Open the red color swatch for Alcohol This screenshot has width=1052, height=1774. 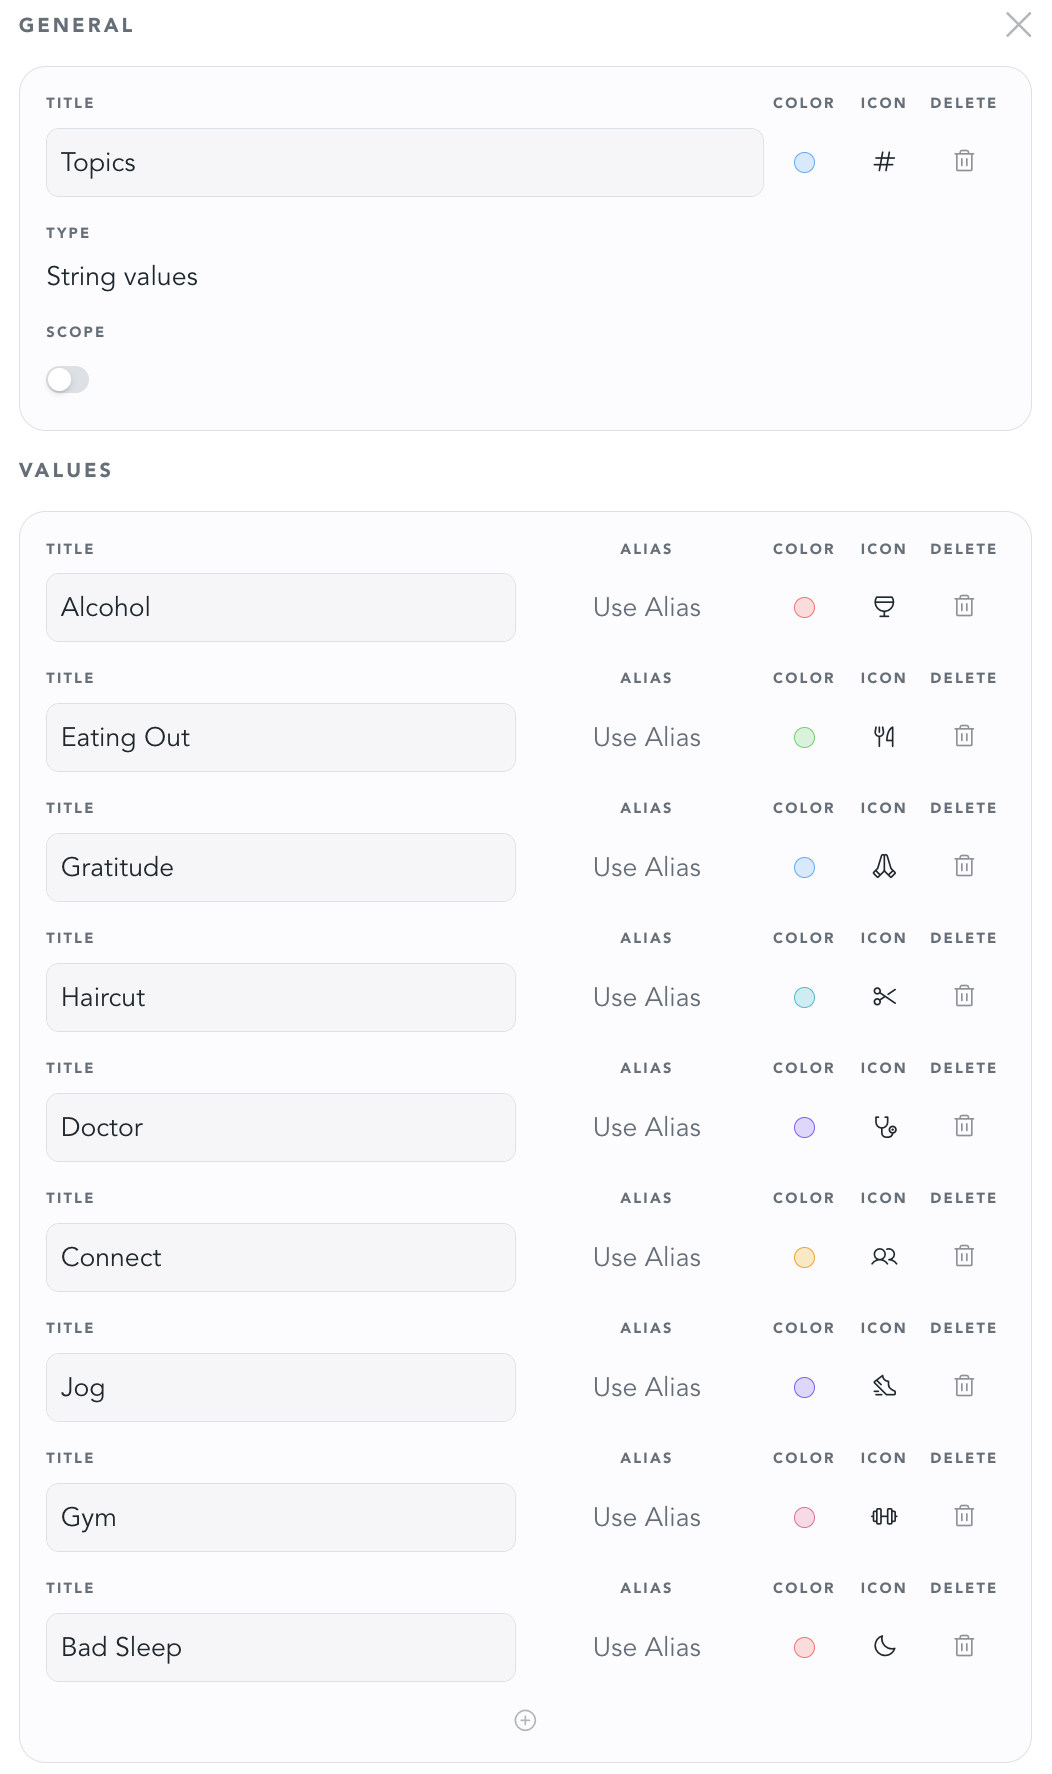804,608
